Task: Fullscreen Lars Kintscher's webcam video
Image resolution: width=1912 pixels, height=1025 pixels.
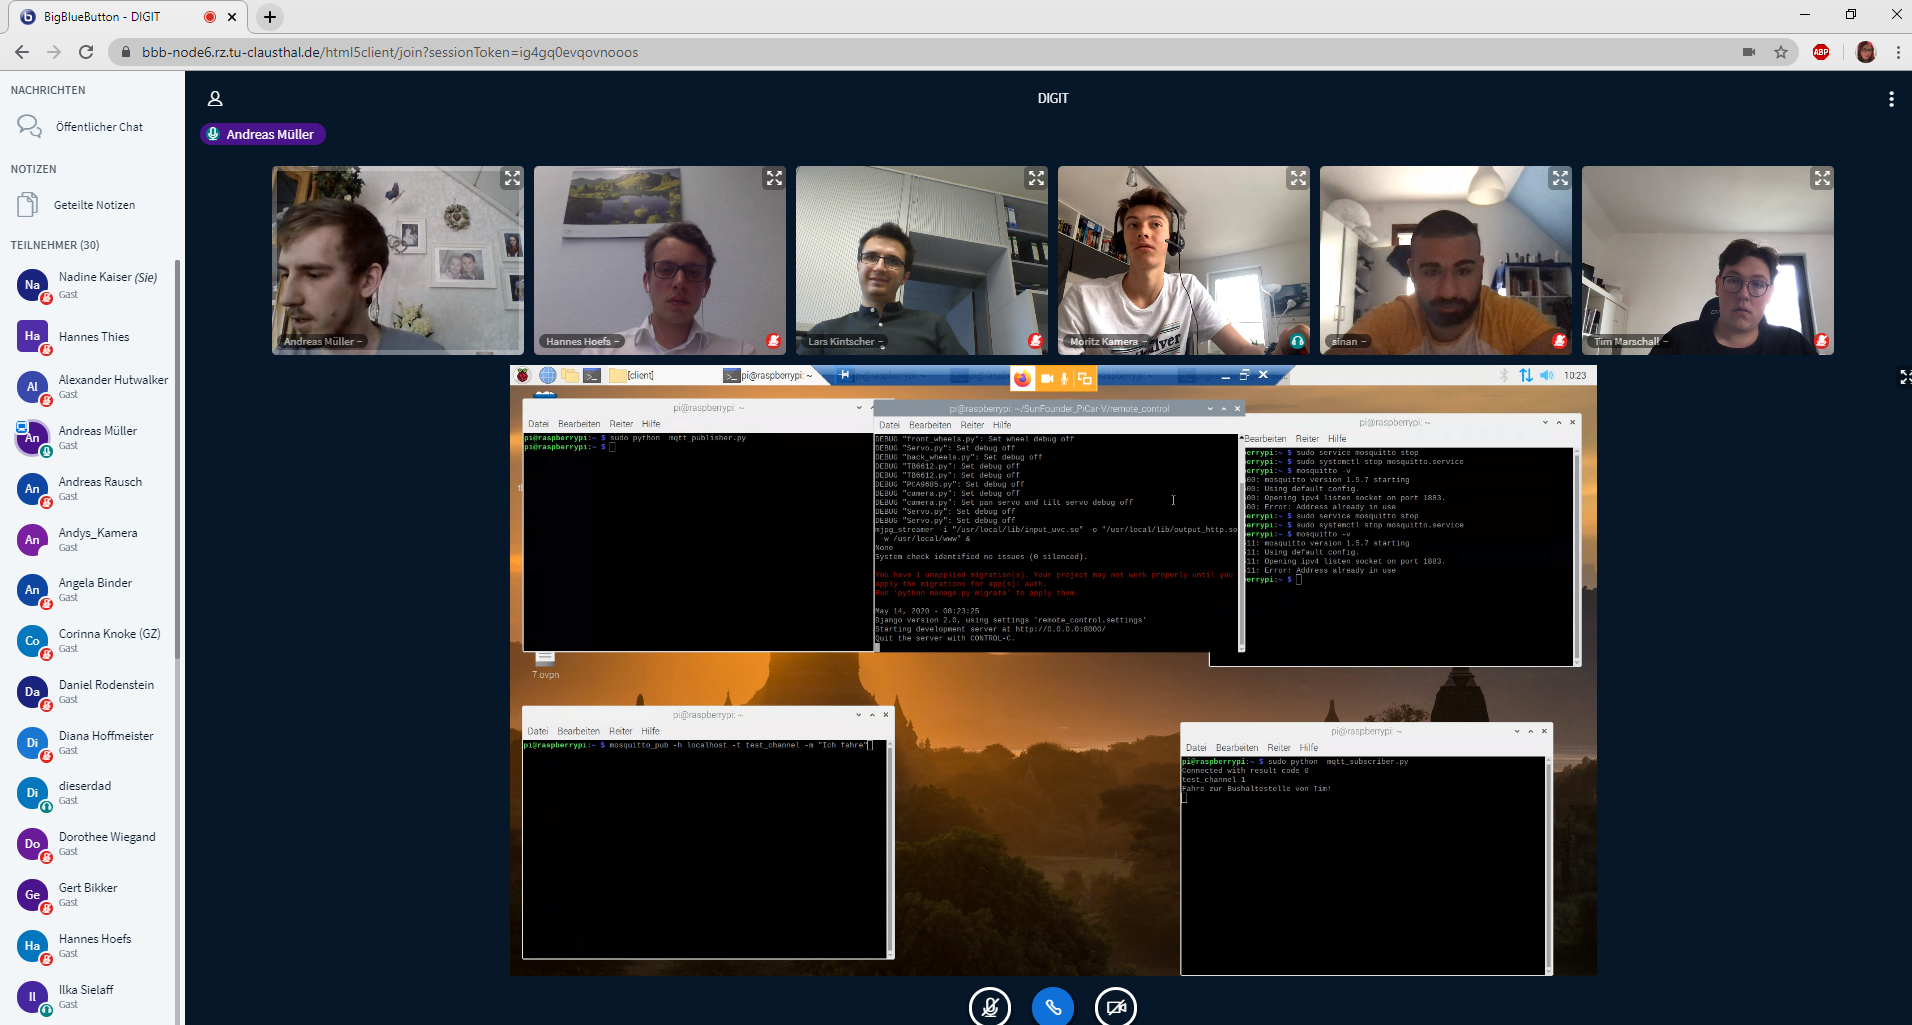Action: tap(1036, 179)
